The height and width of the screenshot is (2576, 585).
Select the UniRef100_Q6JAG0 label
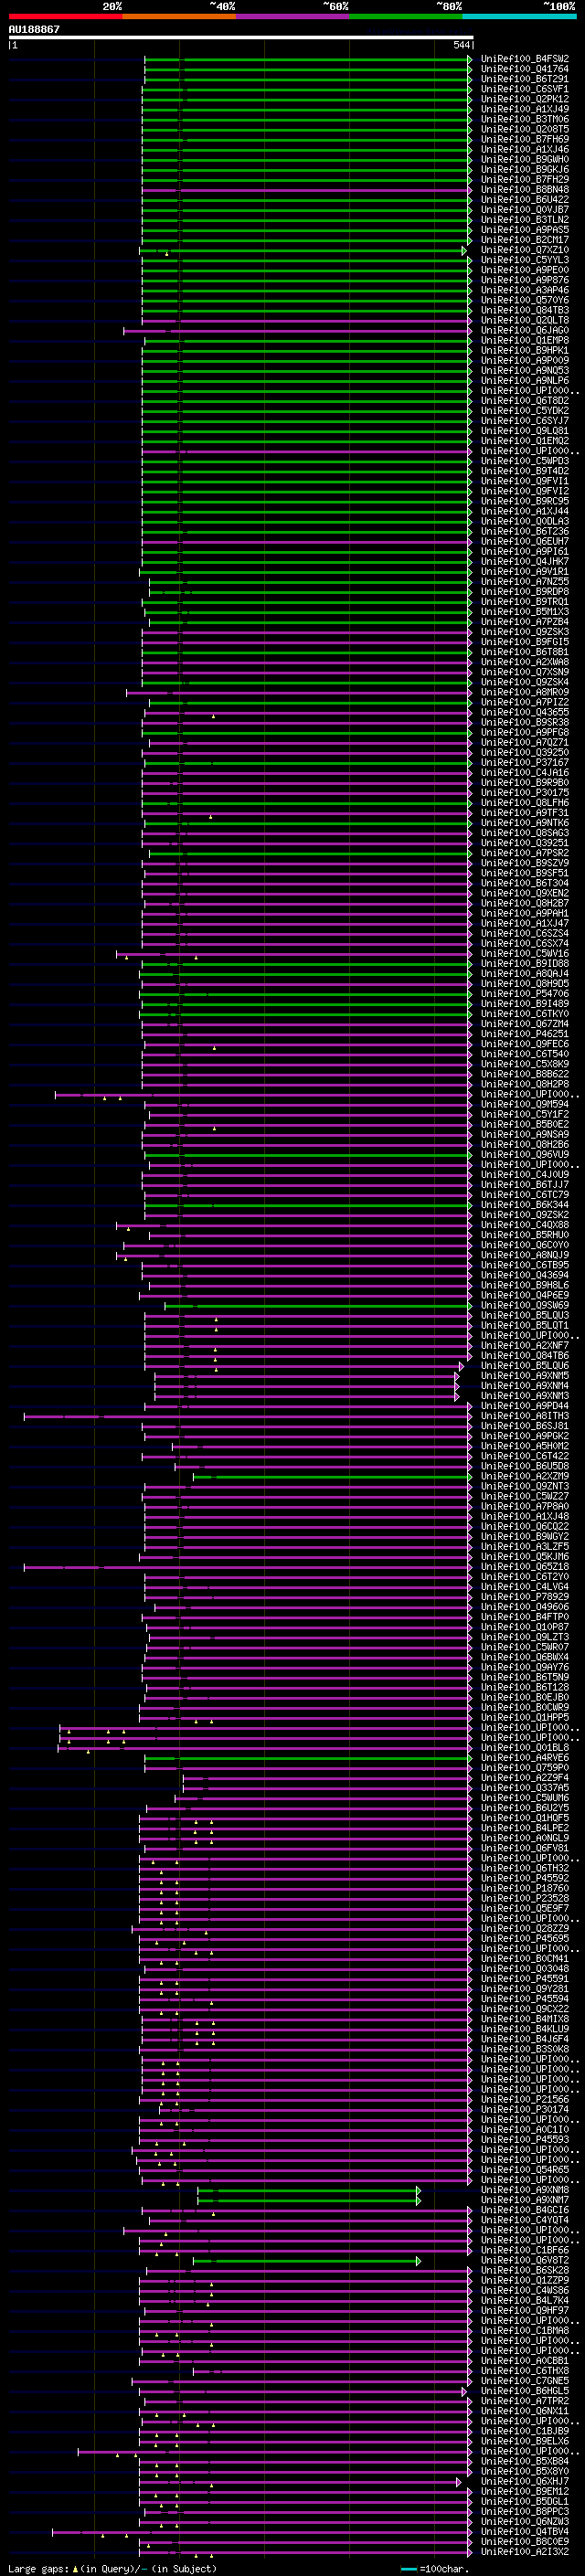pyautogui.click(x=525, y=331)
